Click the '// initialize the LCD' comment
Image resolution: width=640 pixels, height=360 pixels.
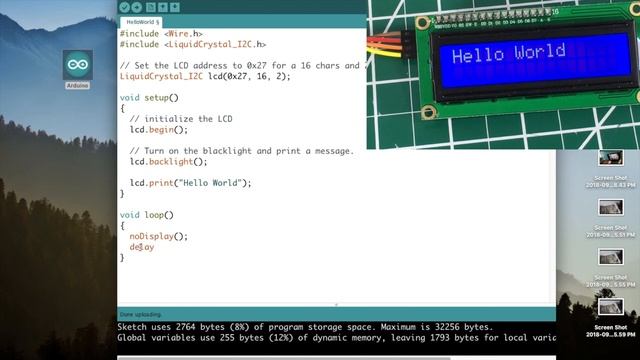click(x=181, y=119)
